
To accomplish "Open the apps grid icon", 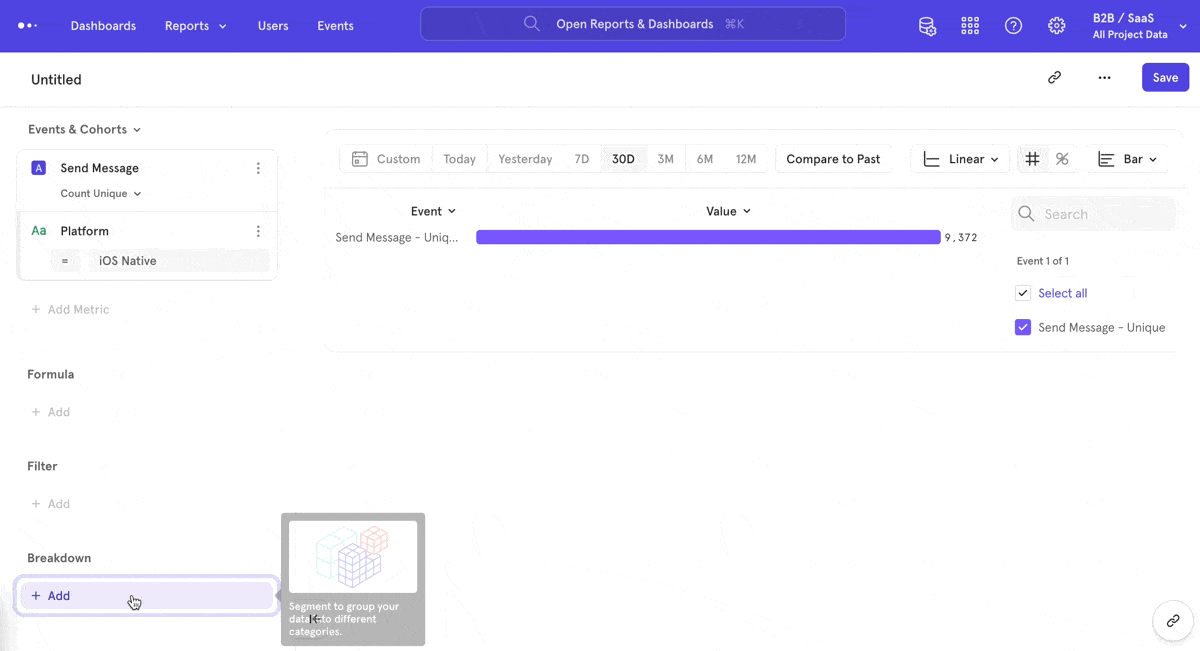I will (x=970, y=26).
